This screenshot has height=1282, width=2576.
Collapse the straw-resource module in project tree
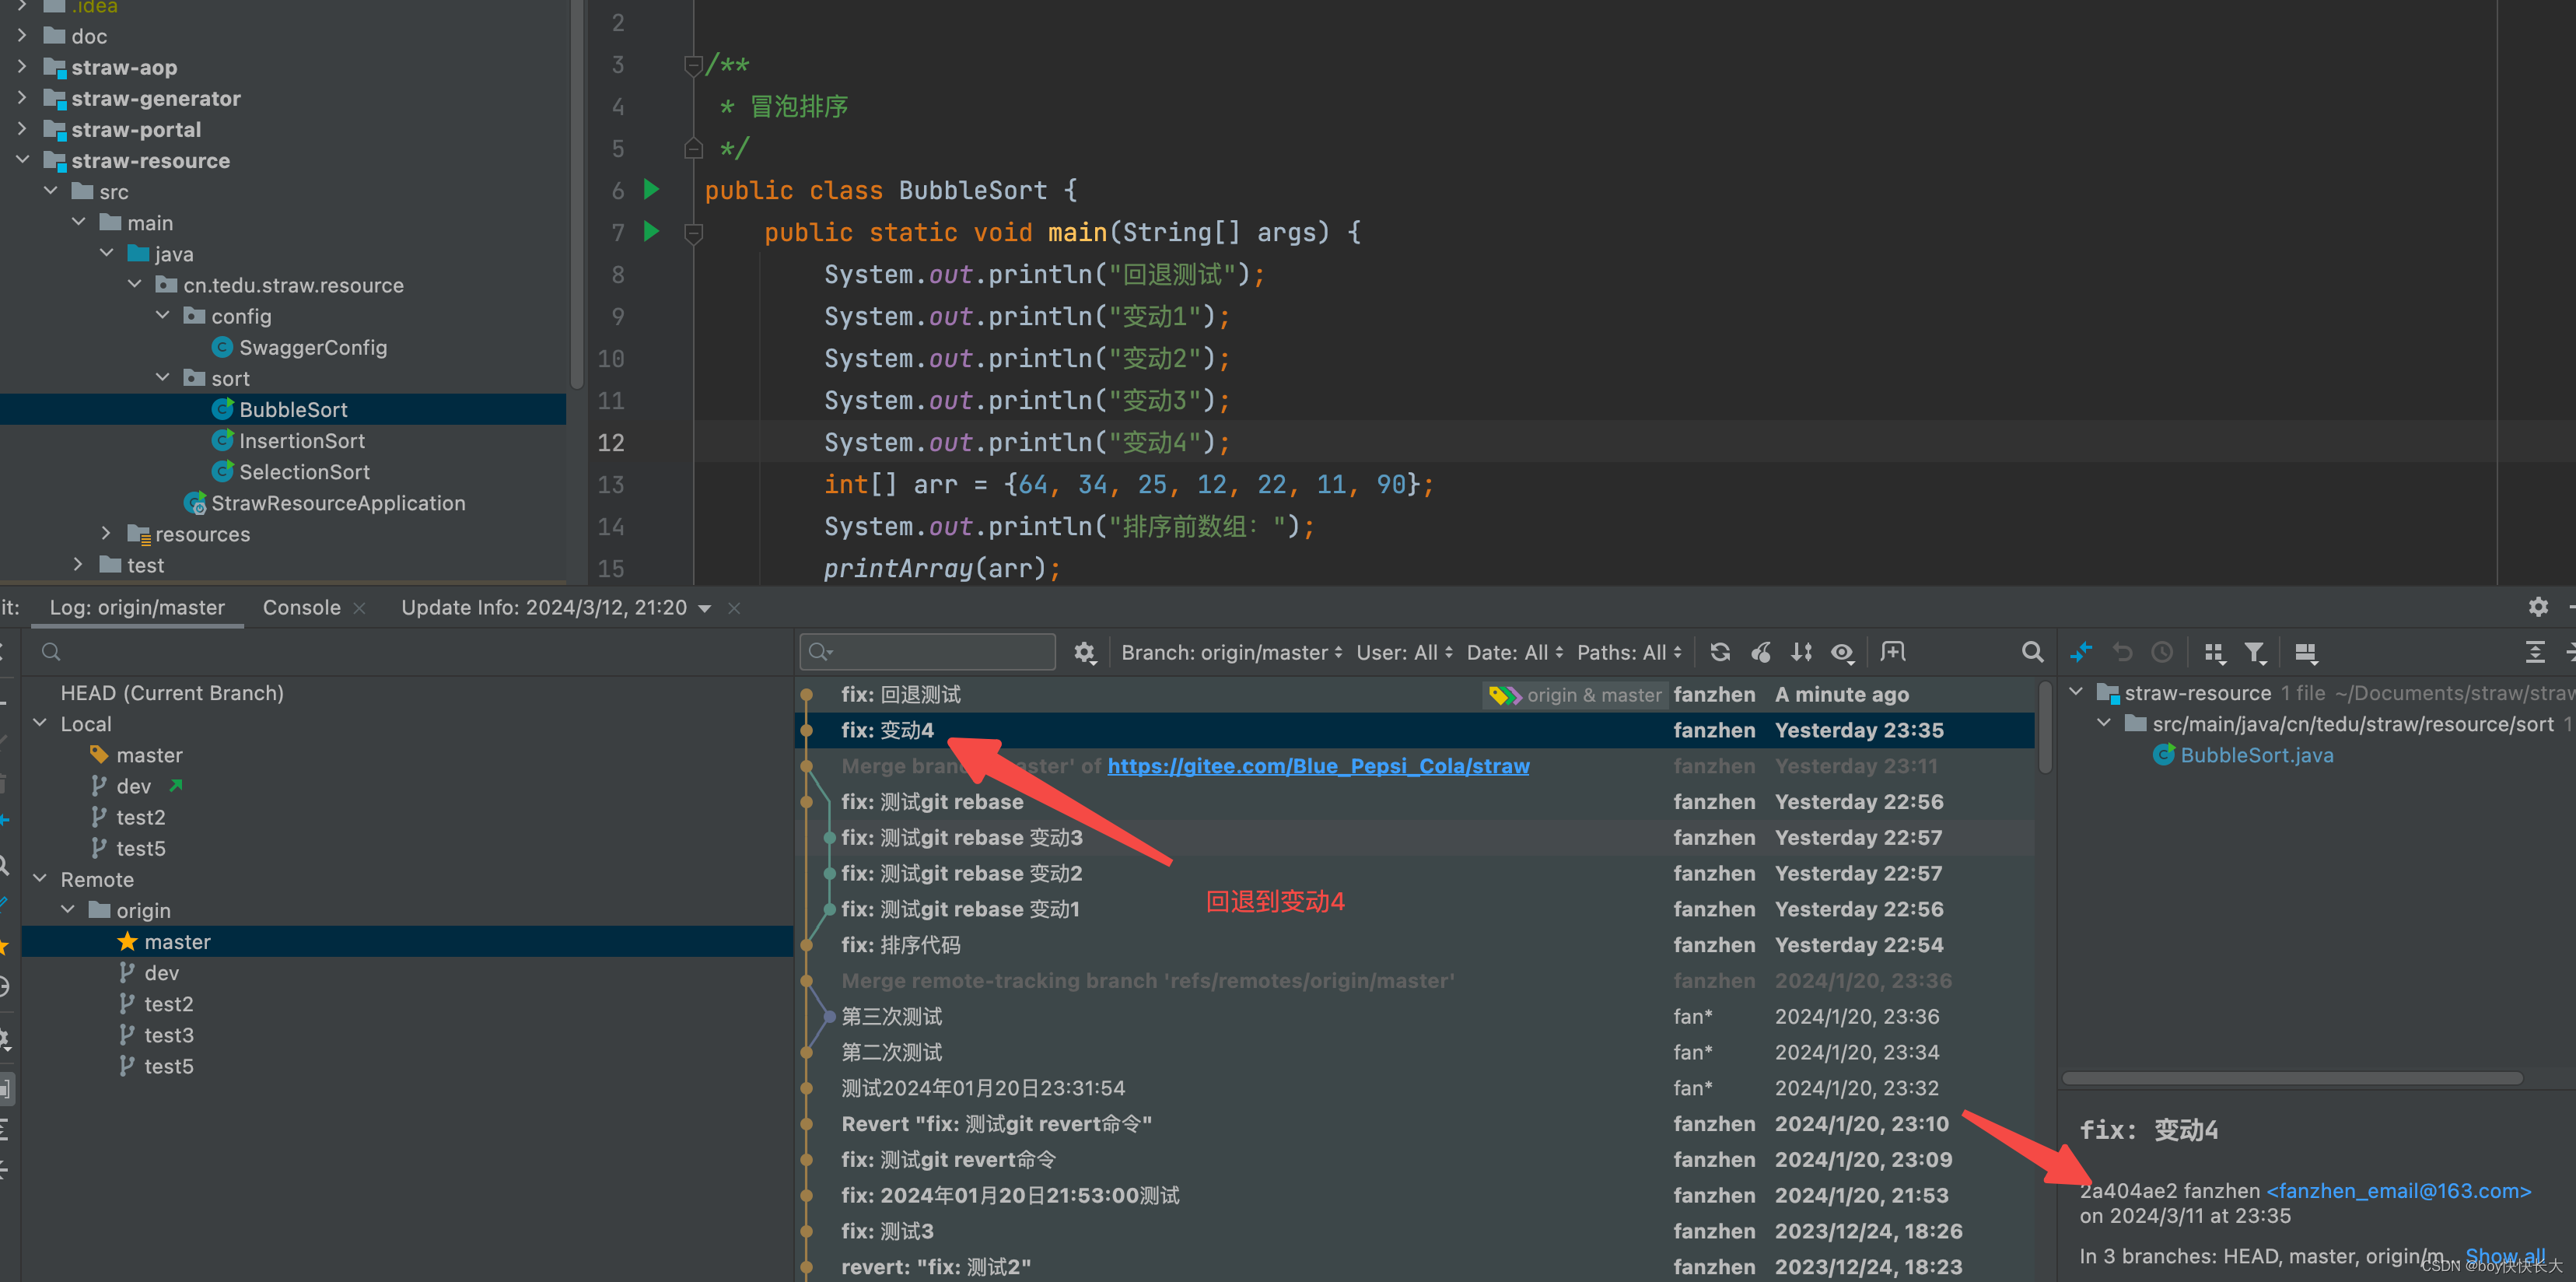point(23,160)
